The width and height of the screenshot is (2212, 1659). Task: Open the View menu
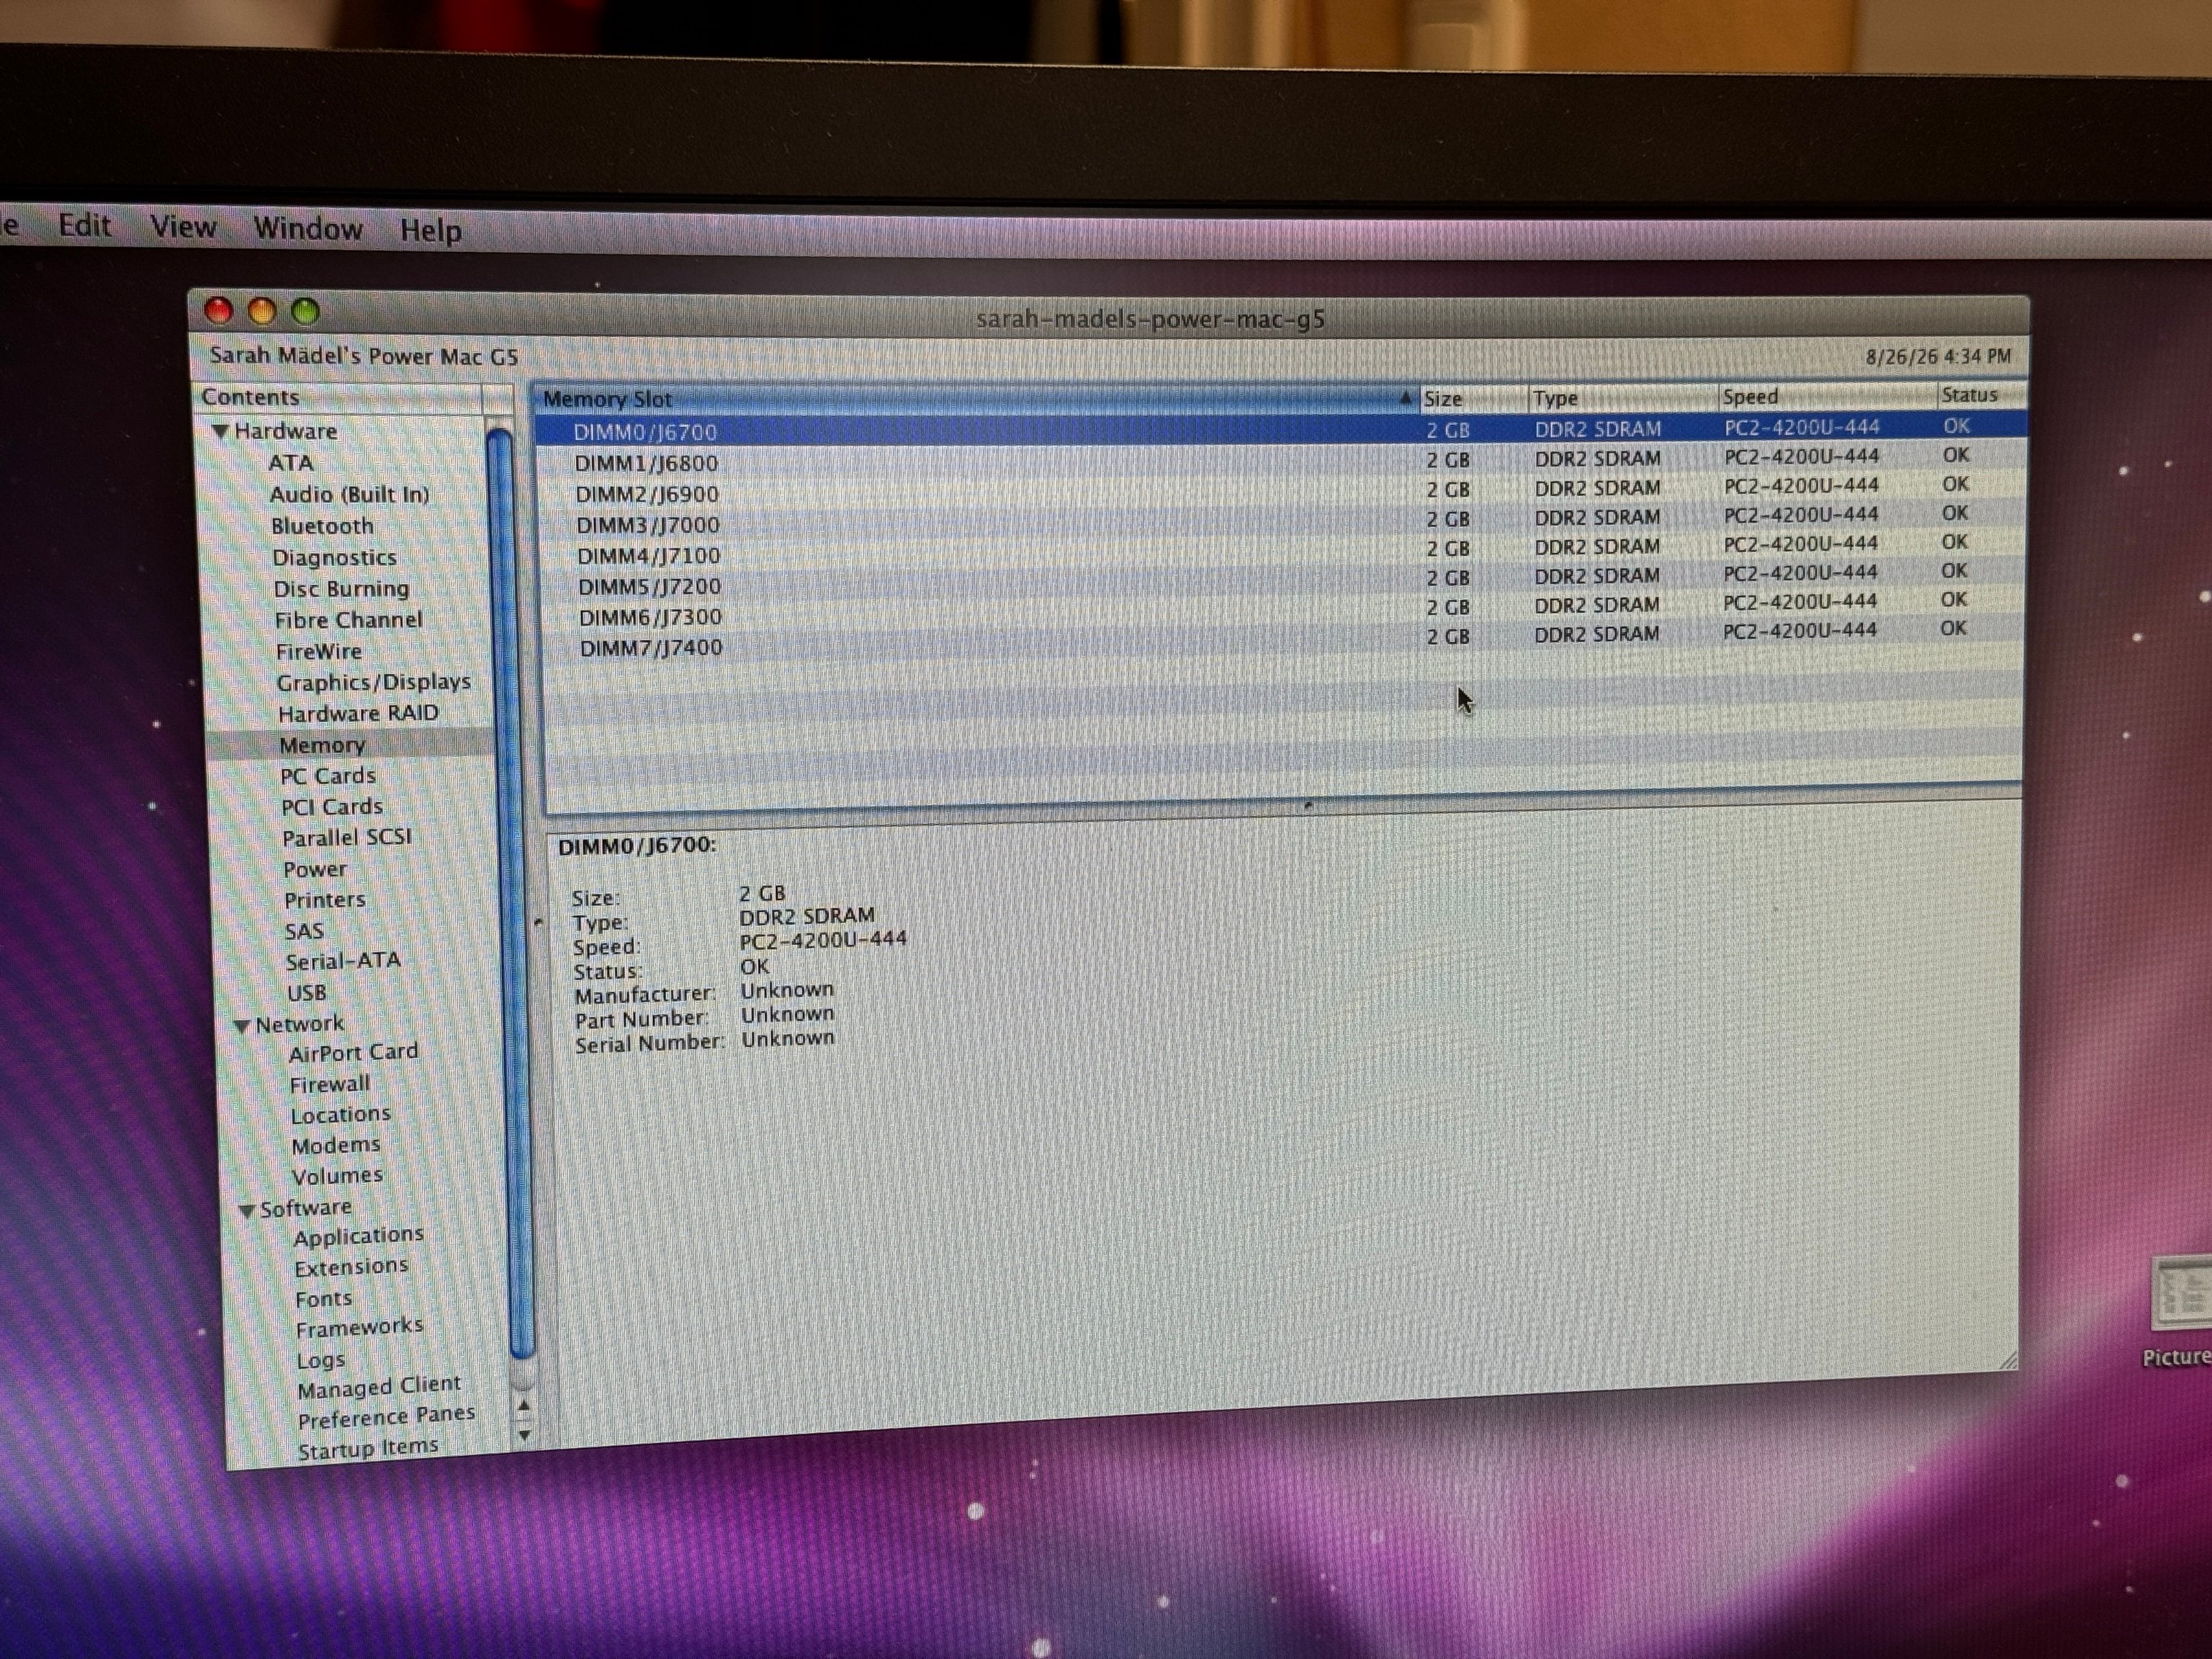(183, 227)
